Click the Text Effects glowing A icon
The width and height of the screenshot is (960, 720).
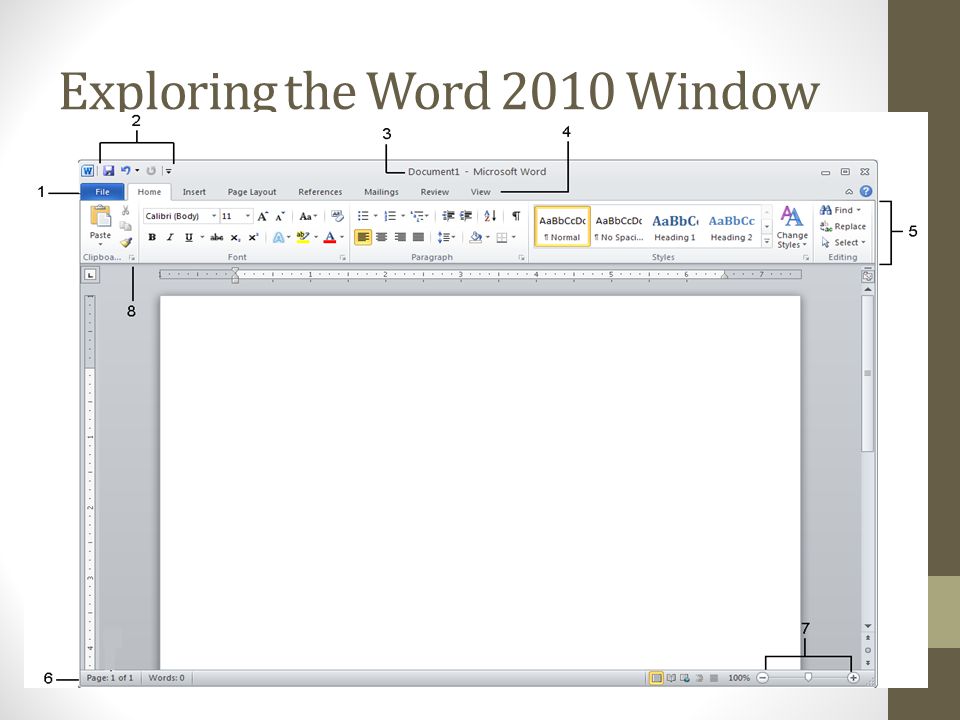tap(278, 238)
